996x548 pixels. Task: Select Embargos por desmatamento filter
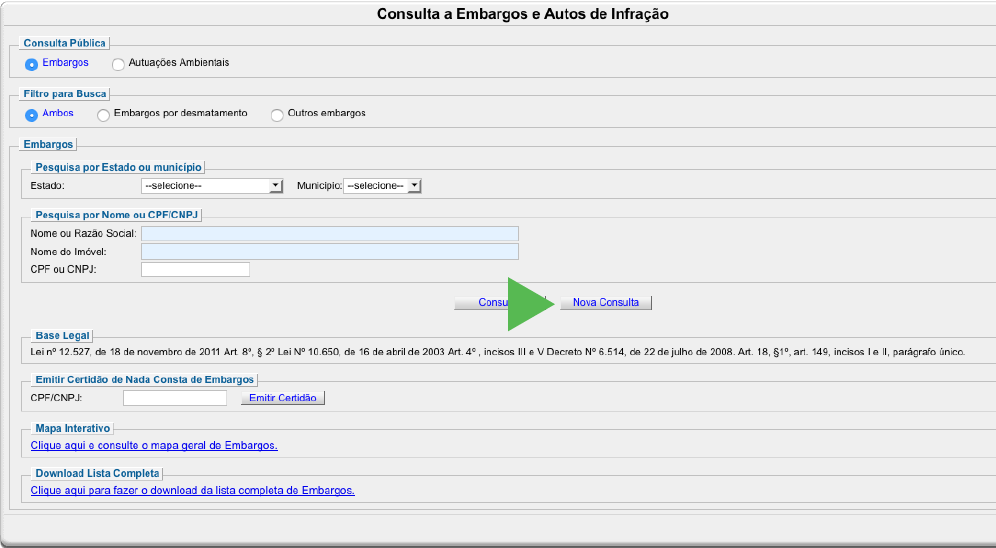[x=104, y=115]
